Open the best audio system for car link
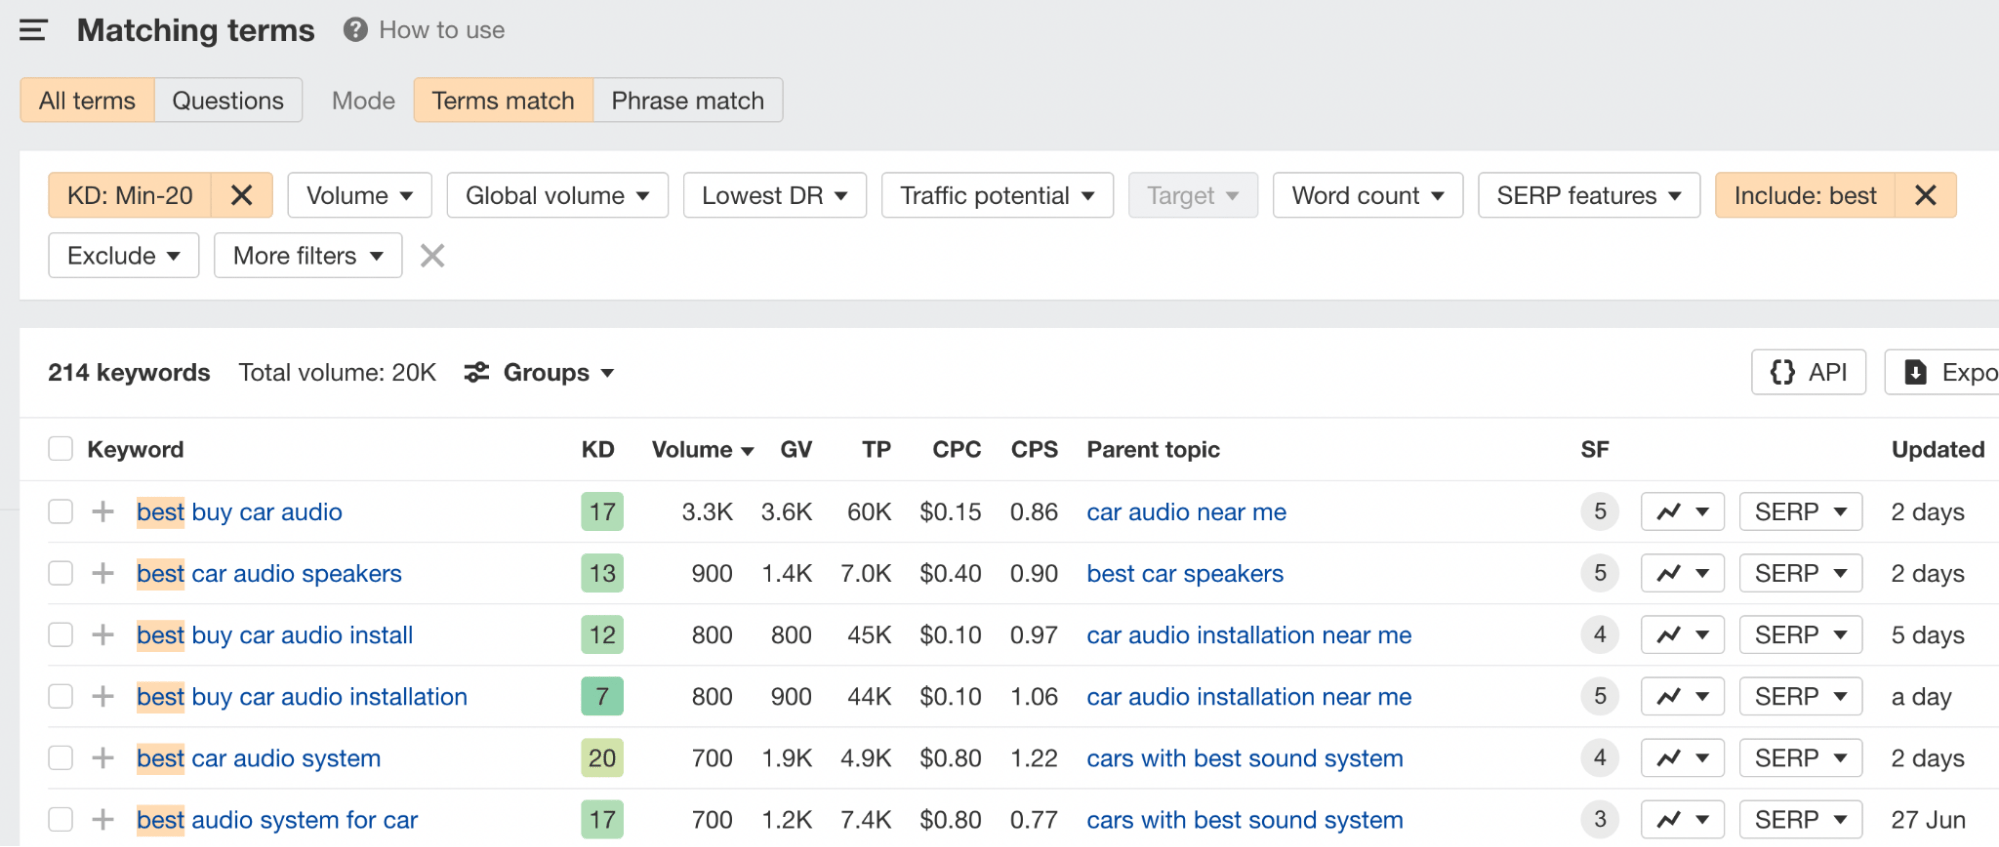Screen dimensions: 1999x847 277,820
